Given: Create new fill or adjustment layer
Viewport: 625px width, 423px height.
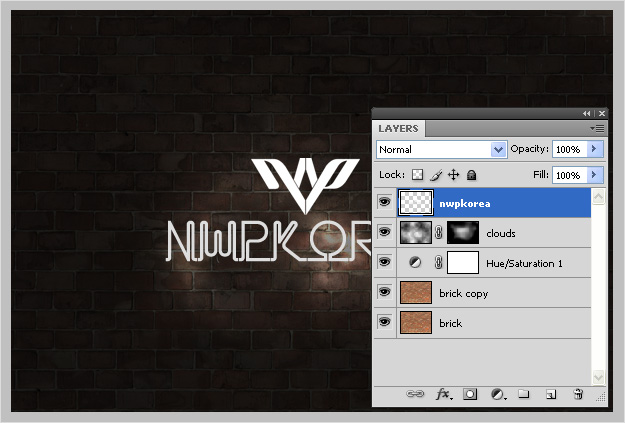Looking at the screenshot, I should tap(497, 394).
